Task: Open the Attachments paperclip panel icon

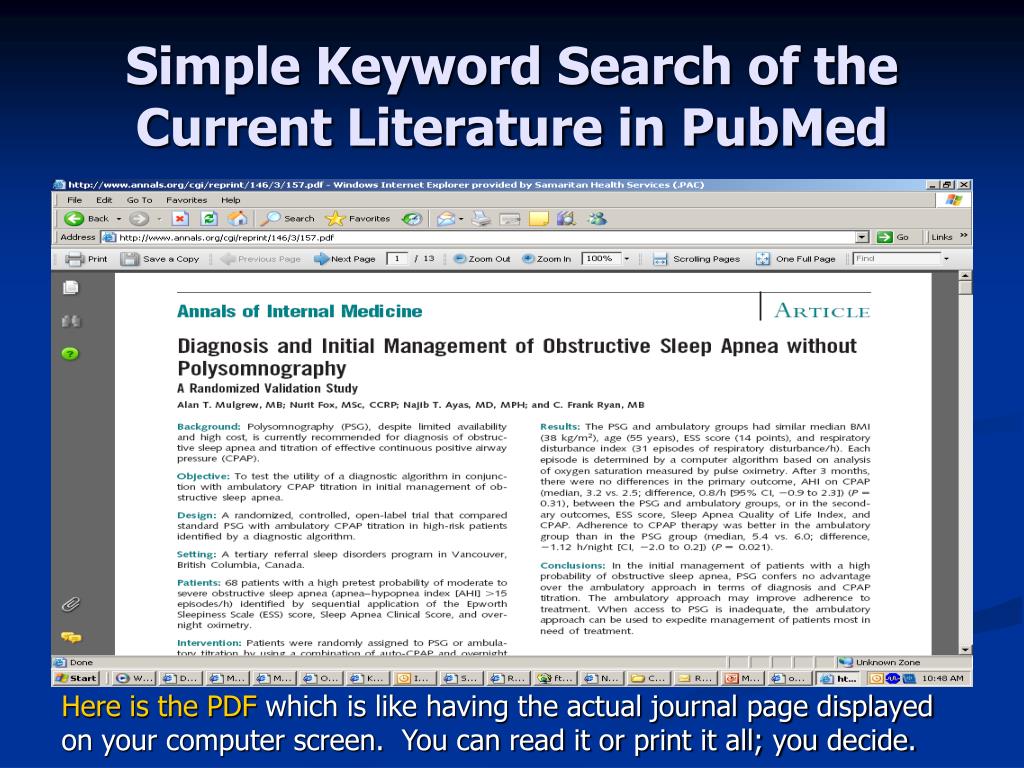Action: (71, 604)
